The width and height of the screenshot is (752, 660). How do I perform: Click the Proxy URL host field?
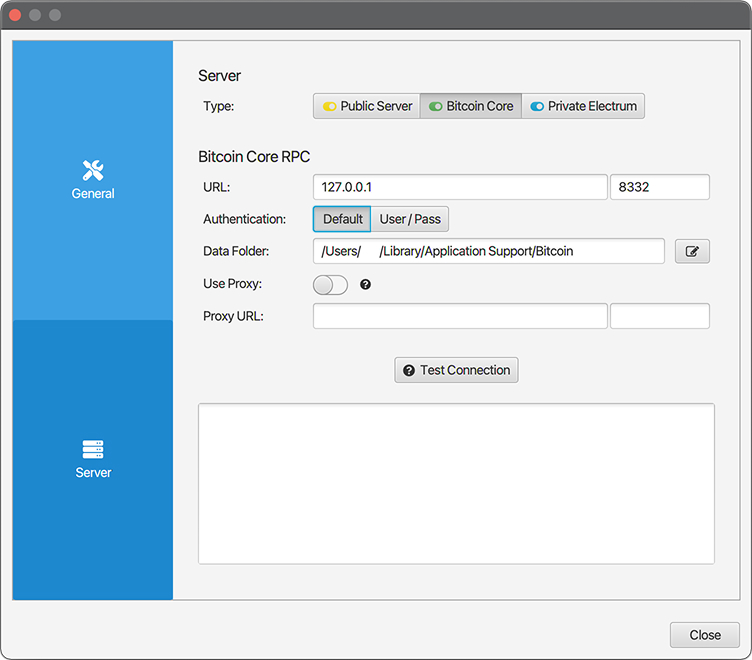point(460,316)
